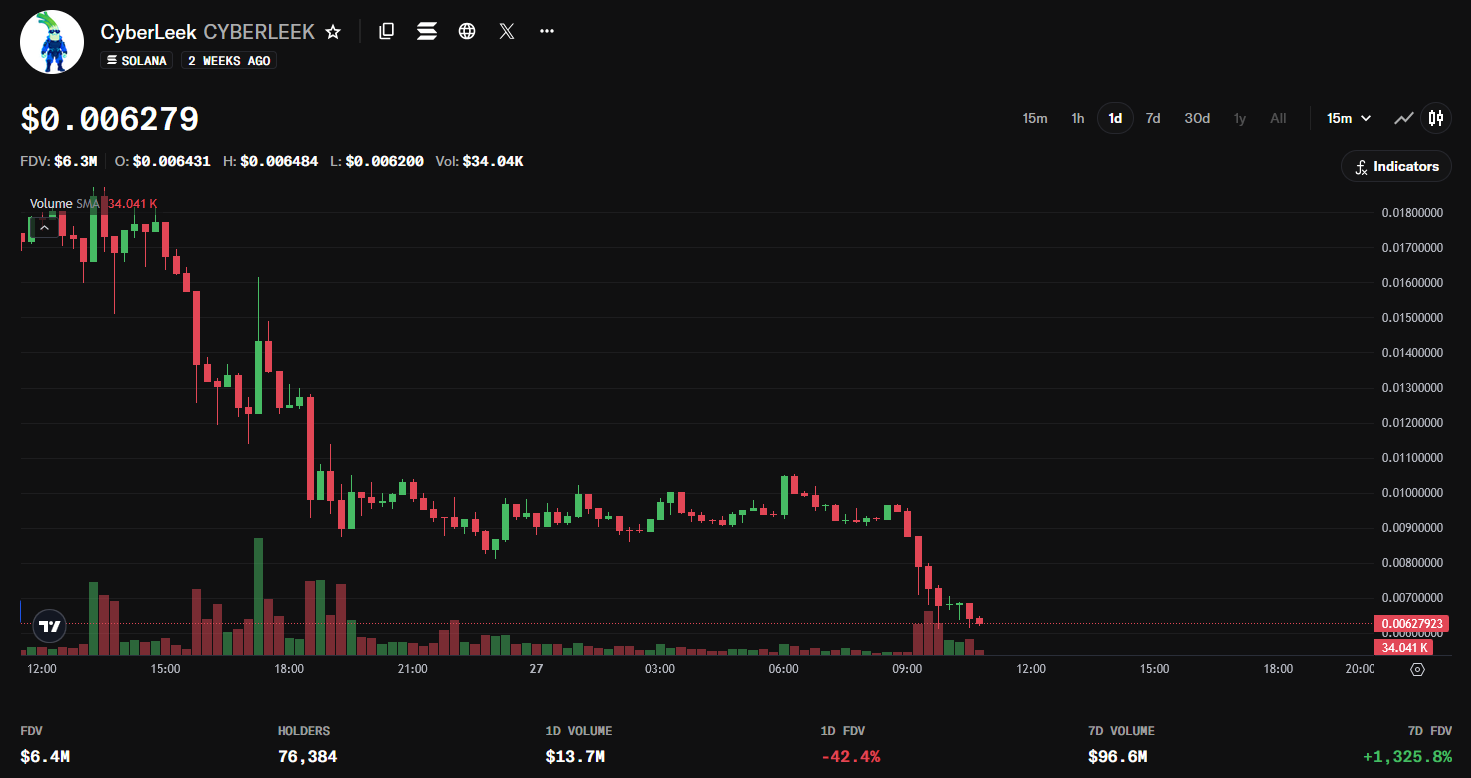Click the "2 WEEKS AGO" tag

(229, 60)
